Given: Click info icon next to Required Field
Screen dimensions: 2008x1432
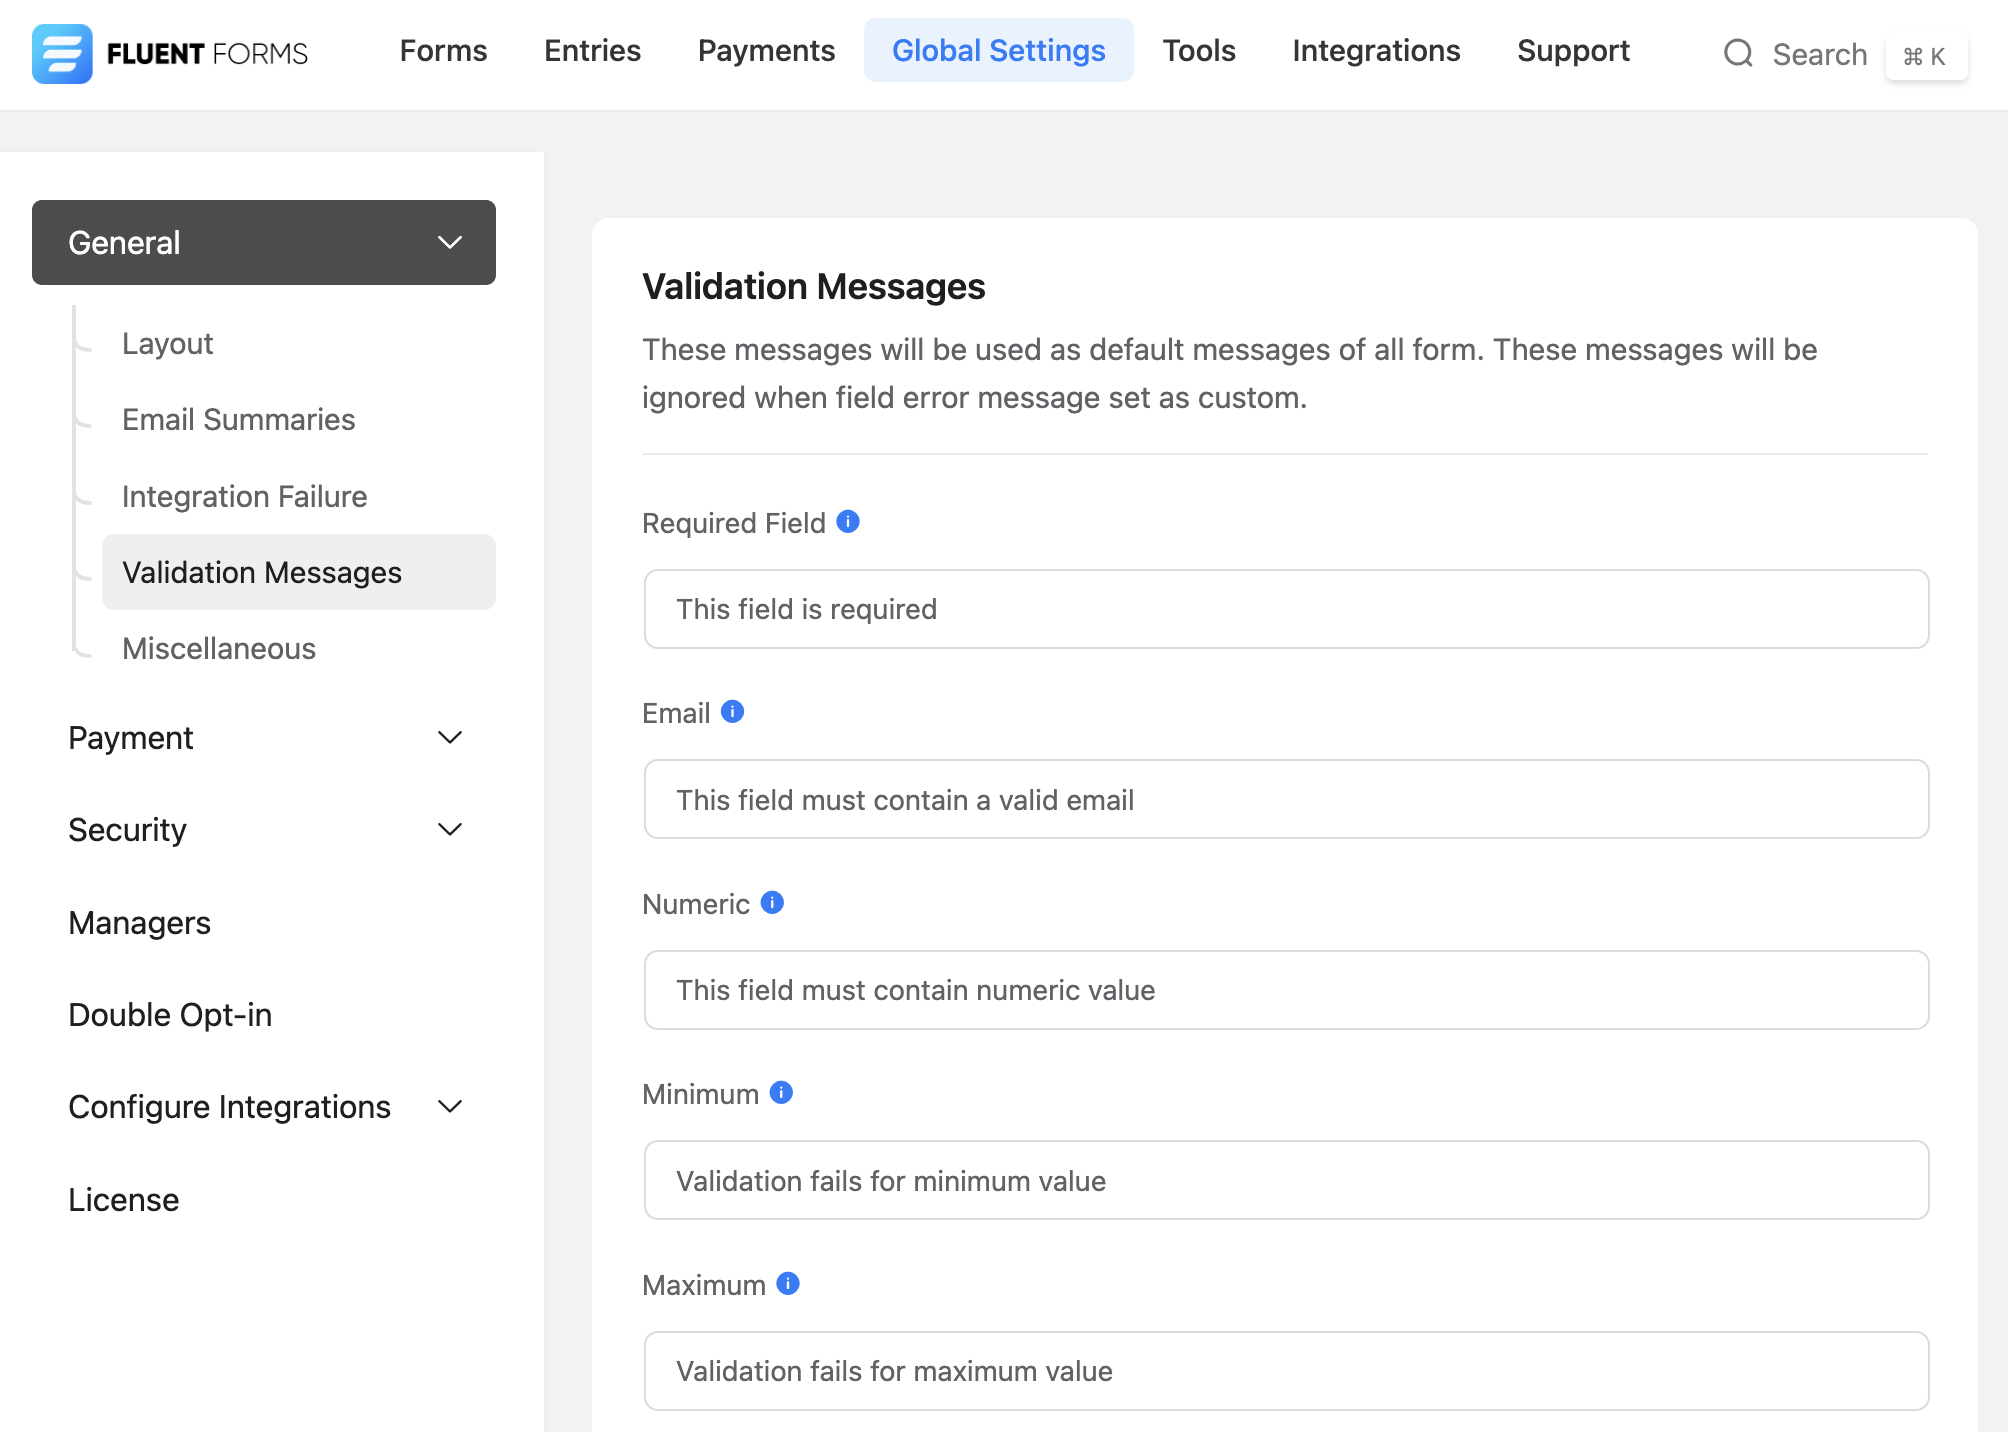Looking at the screenshot, I should 848,522.
